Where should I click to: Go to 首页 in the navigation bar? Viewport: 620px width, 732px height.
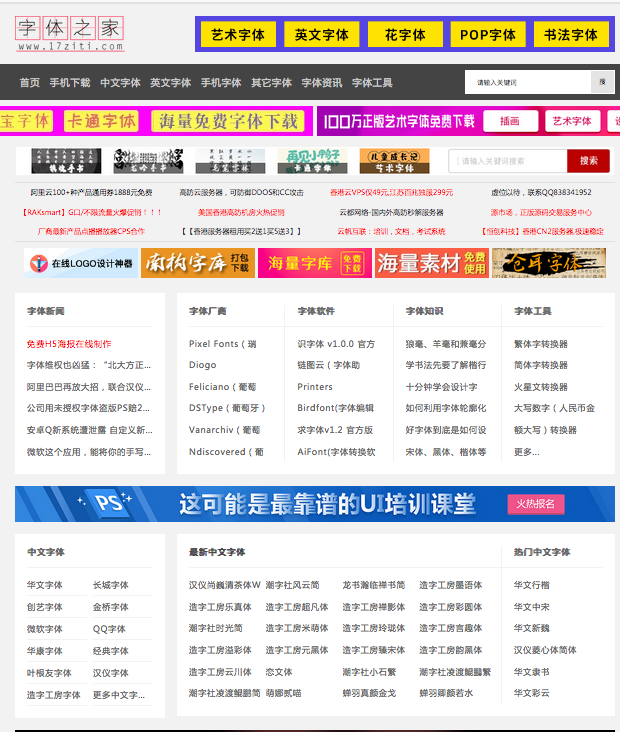point(30,83)
